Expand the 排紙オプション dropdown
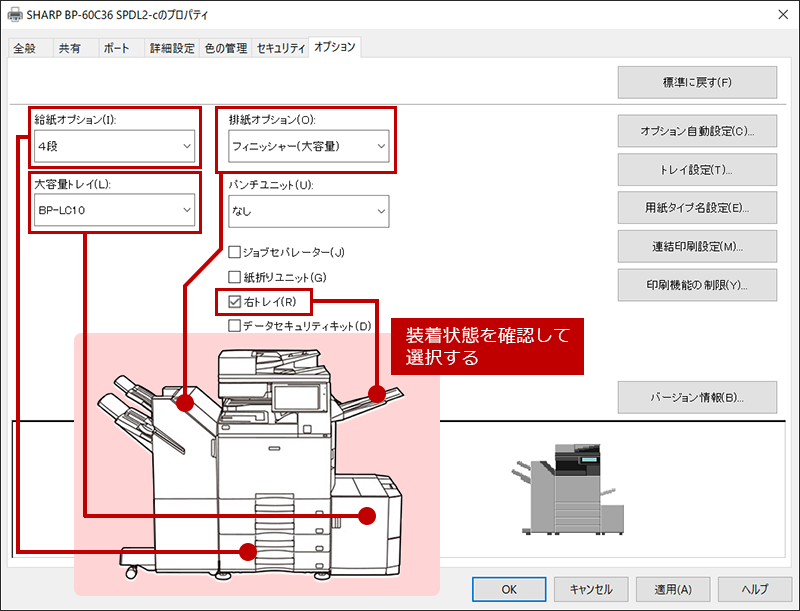The width and height of the screenshot is (800, 611). (307, 147)
